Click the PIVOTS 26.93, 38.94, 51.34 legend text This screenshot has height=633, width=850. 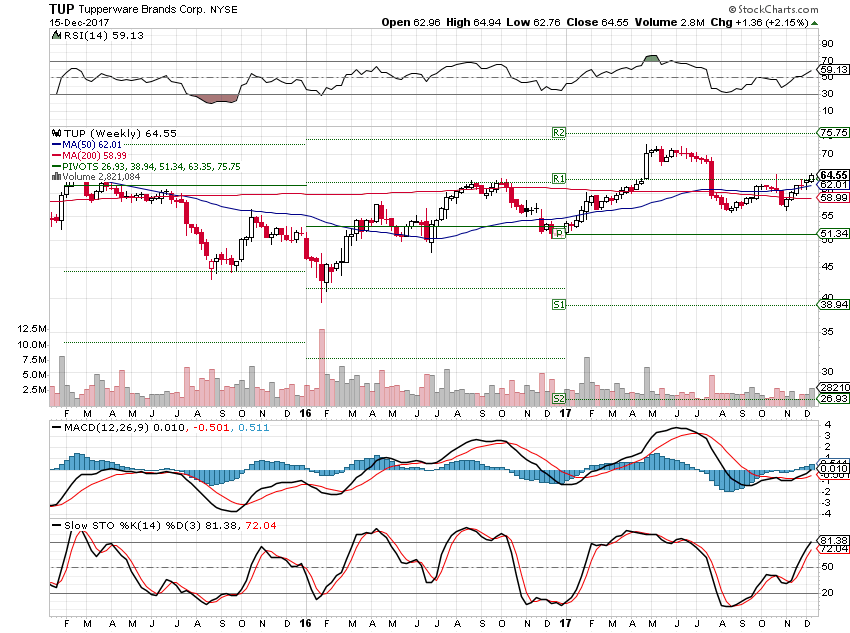coord(151,166)
